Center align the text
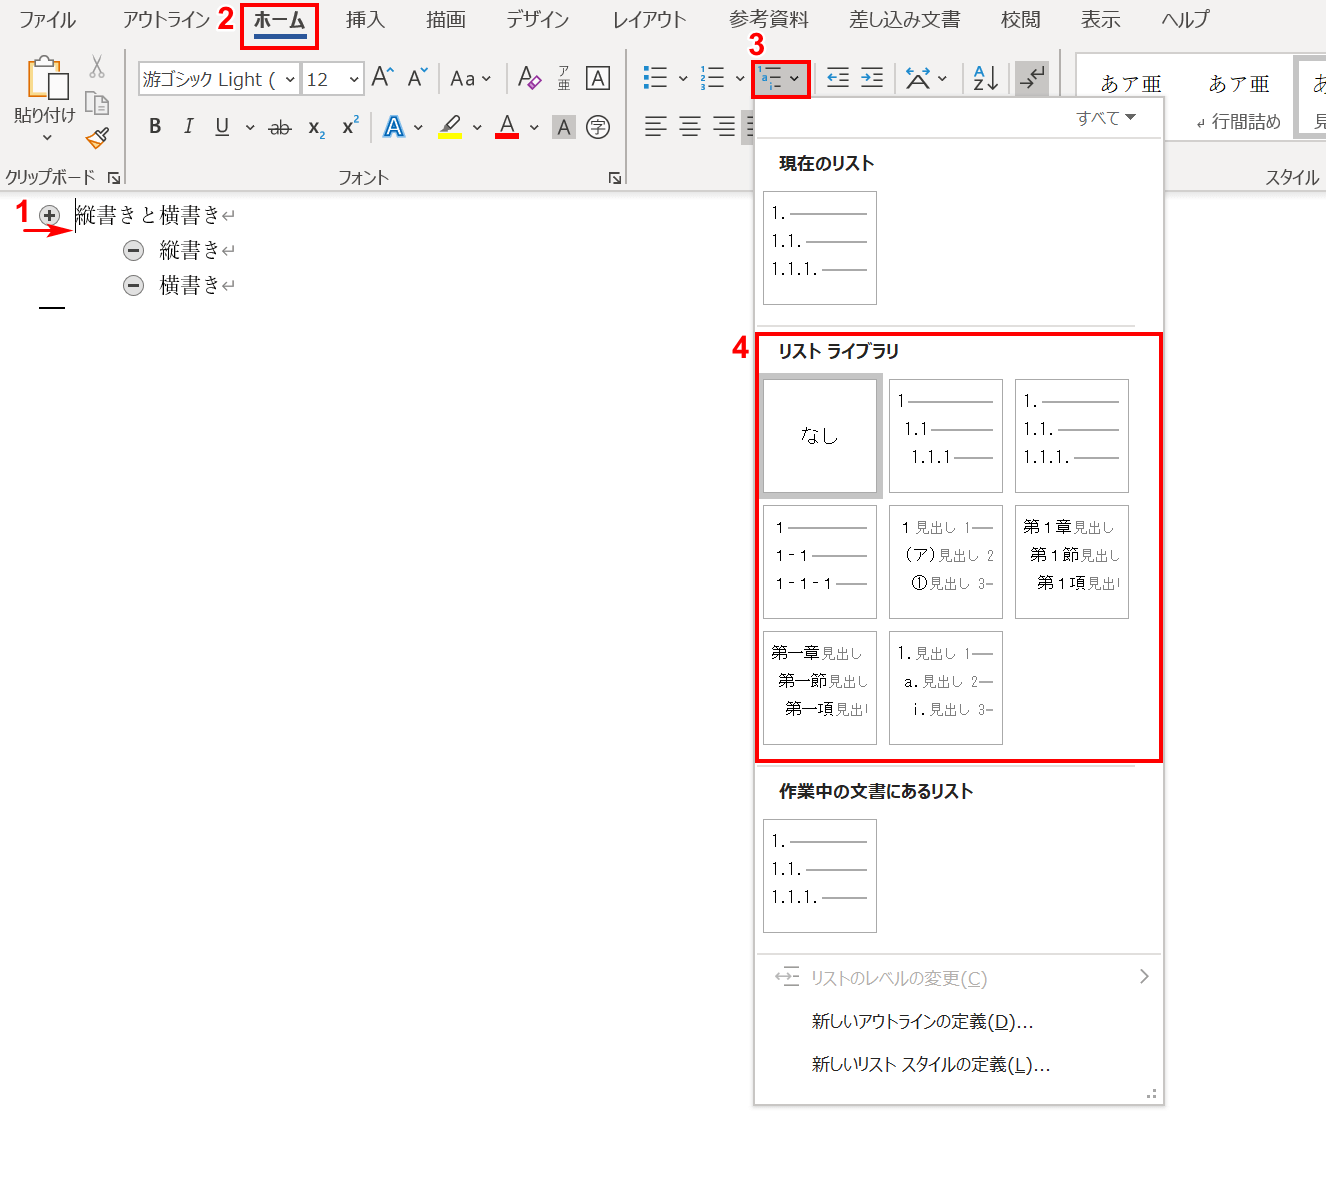 coord(690,127)
